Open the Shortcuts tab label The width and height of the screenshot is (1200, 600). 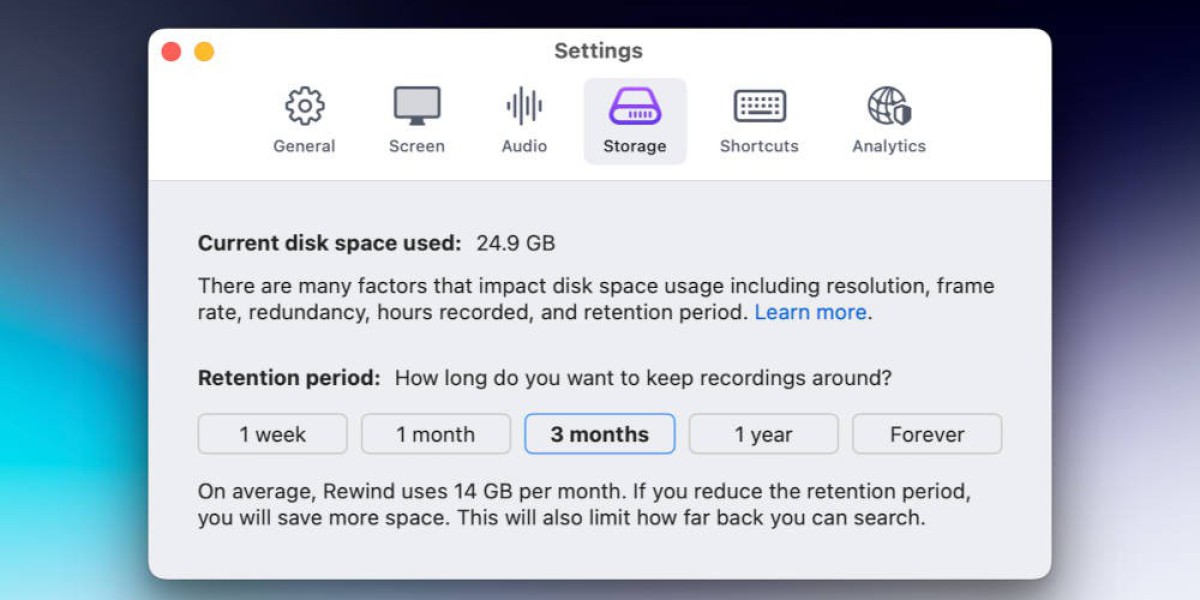click(x=760, y=146)
